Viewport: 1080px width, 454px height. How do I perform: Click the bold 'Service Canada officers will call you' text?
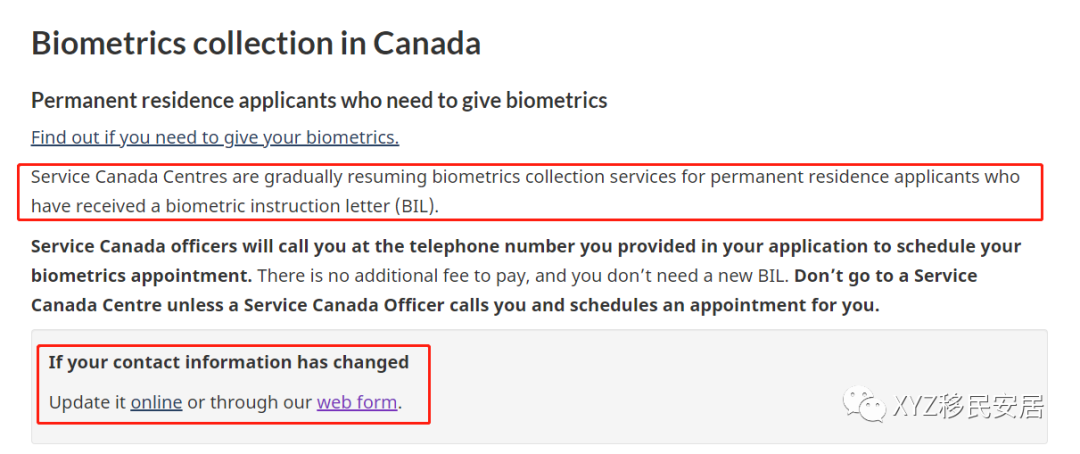tap(218, 246)
